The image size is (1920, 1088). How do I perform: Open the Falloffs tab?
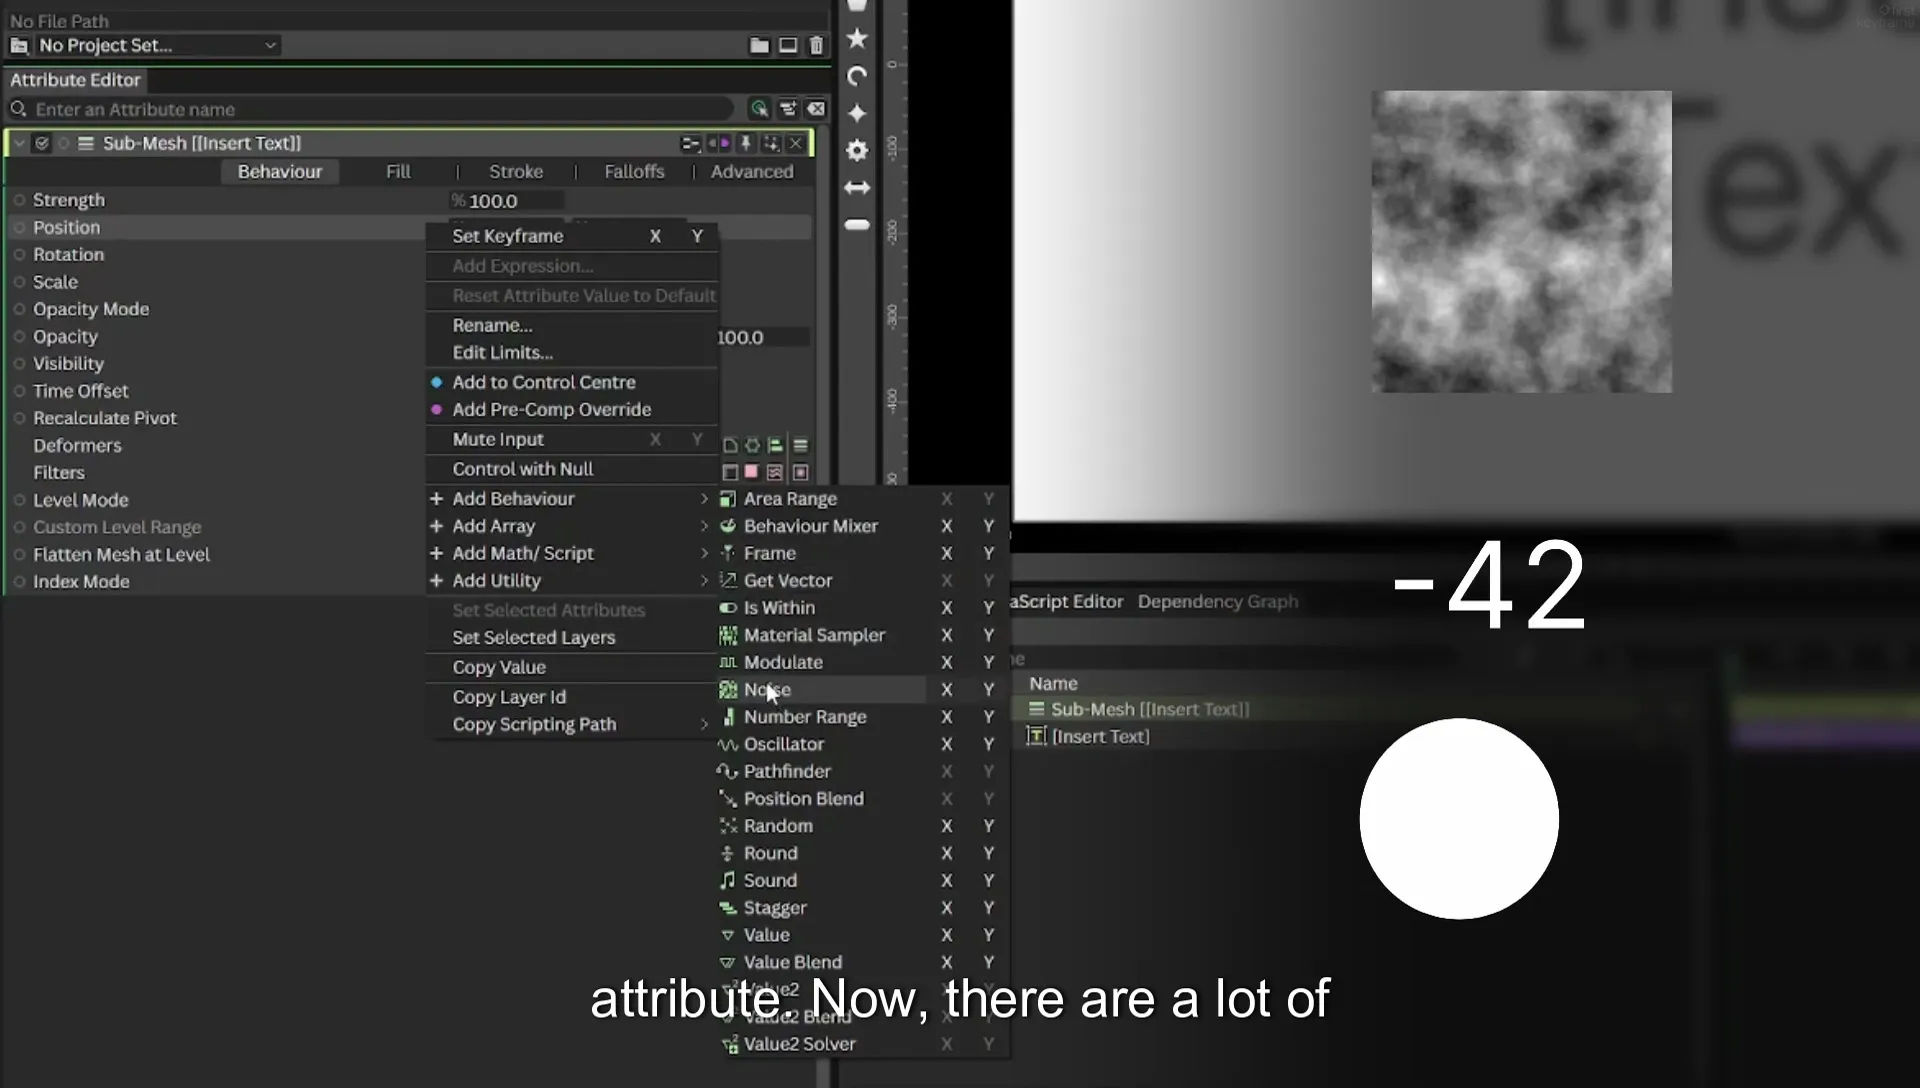pos(634,171)
